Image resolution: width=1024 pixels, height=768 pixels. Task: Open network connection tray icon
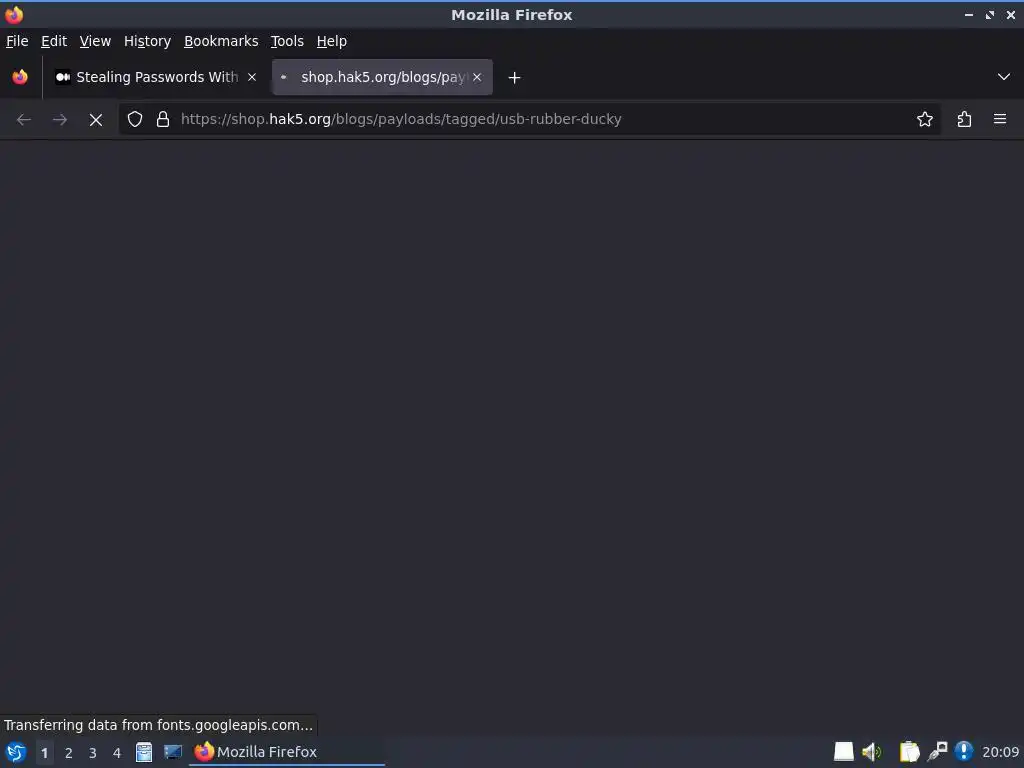[937, 752]
